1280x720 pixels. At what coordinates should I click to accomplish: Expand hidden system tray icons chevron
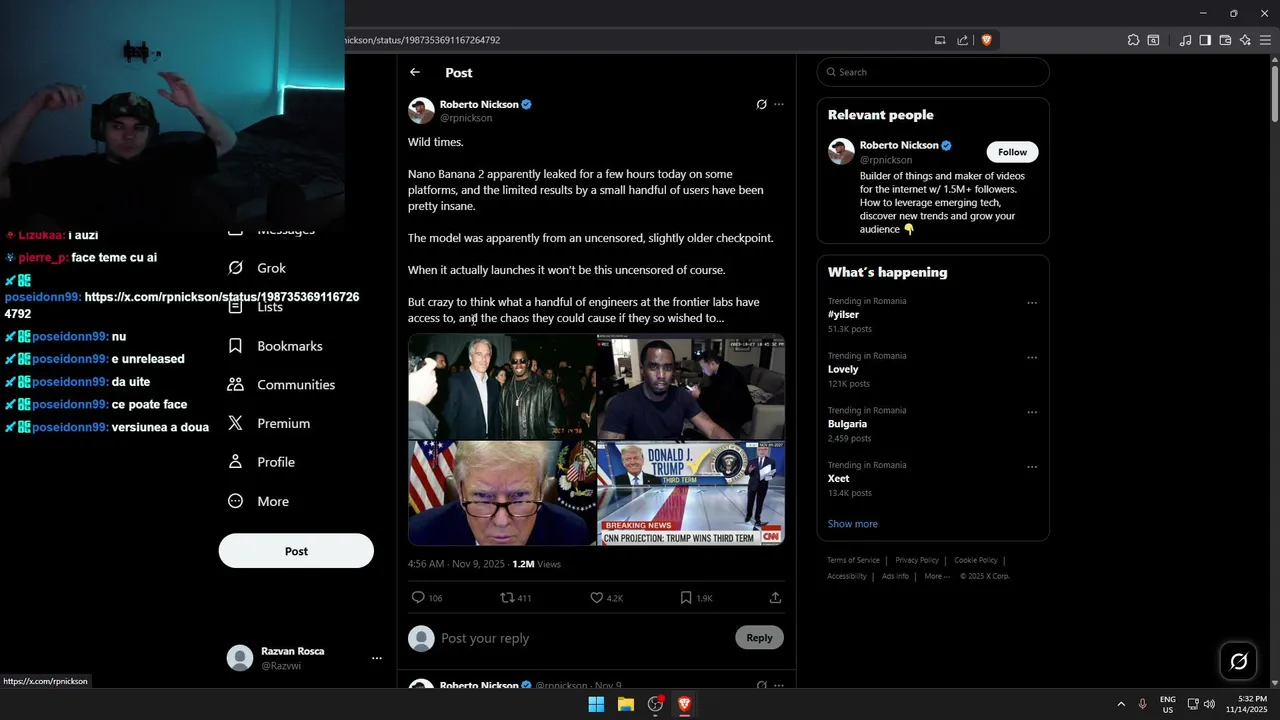coord(1121,704)
